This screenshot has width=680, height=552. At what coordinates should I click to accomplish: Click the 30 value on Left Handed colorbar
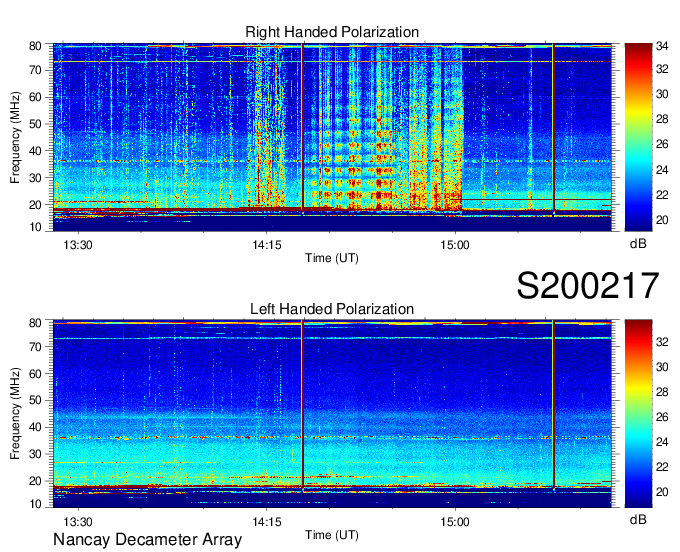(x=662, y=367)
